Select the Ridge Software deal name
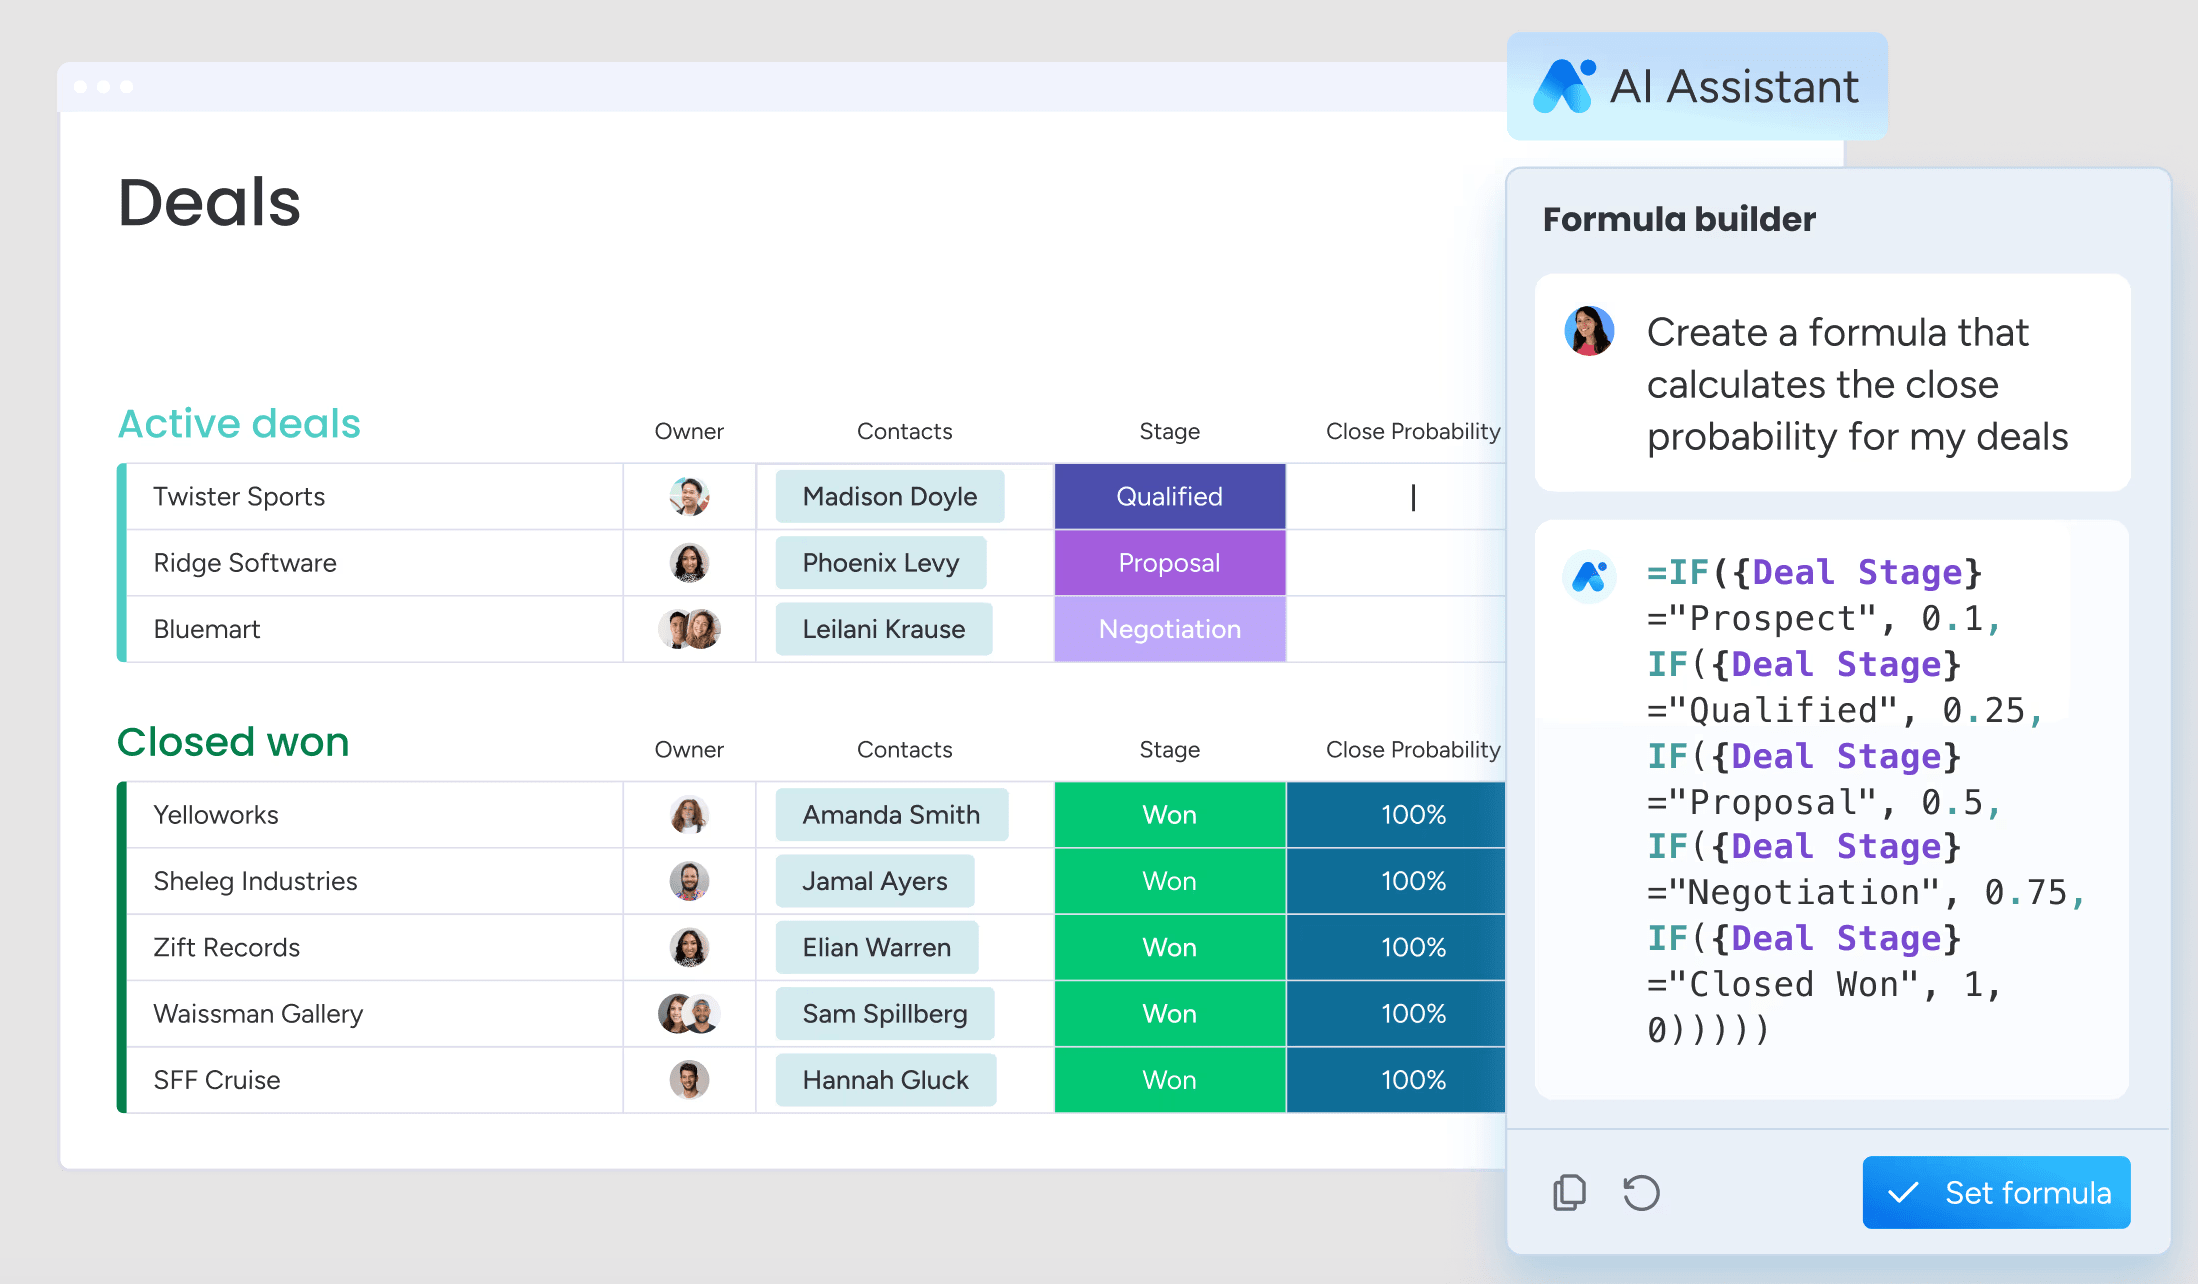 (245, 563)
